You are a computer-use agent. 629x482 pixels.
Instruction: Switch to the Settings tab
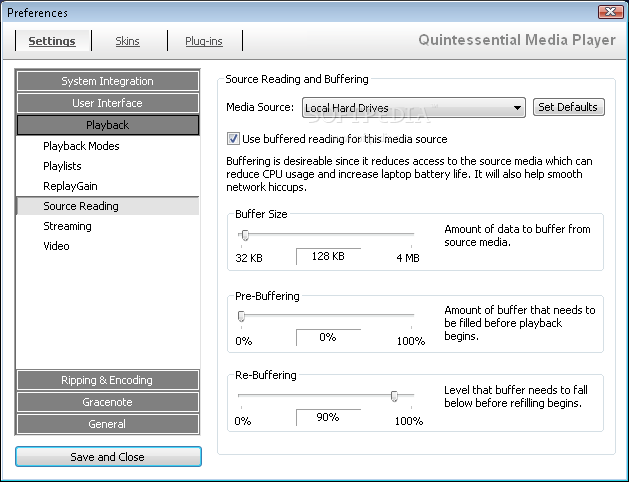click(52, 41)
